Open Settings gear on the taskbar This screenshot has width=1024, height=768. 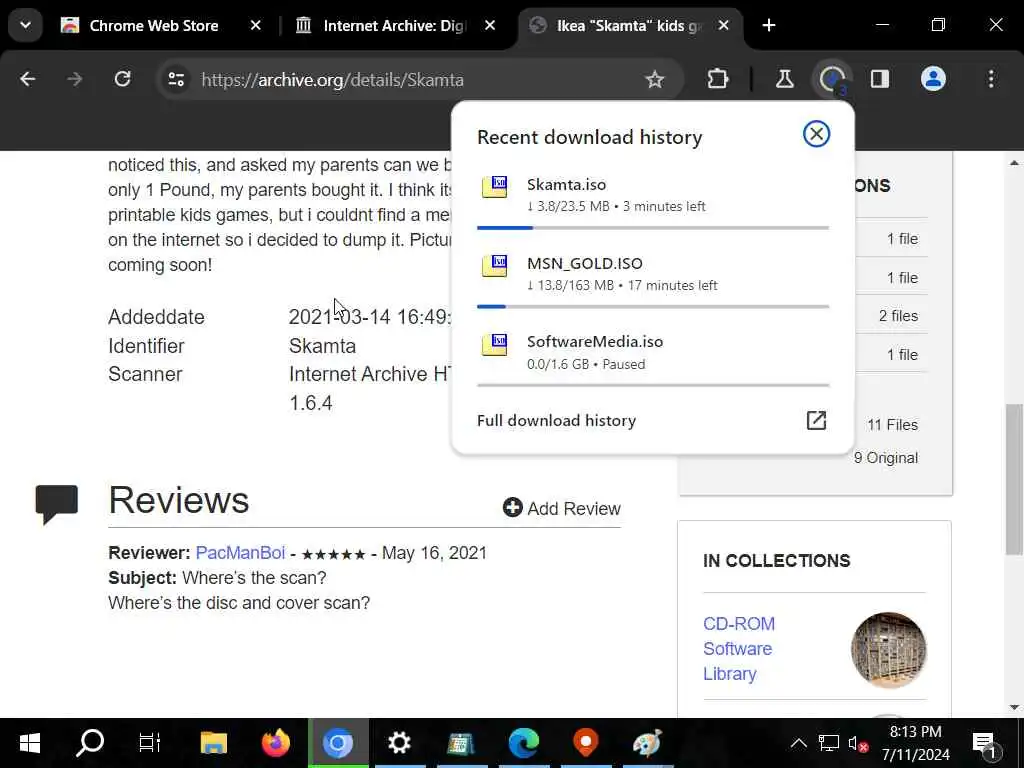click(399, 743)
